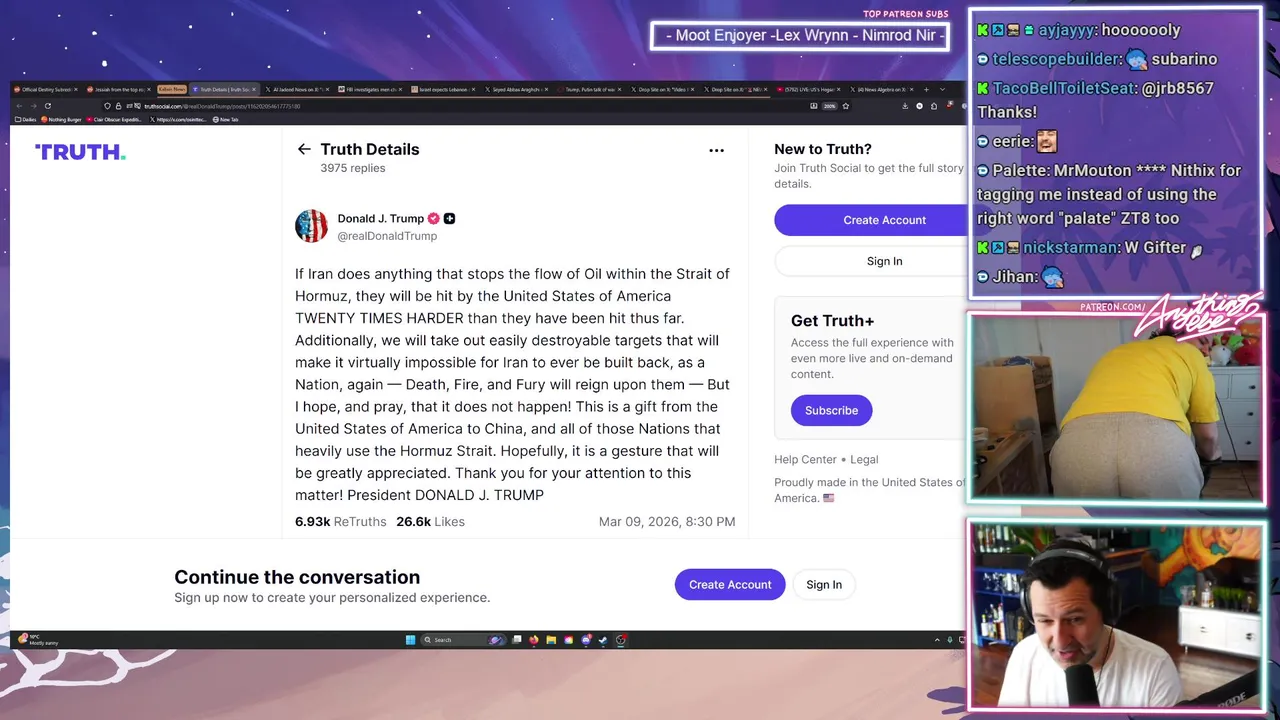This screenshot has width=1280, height=720.
Task: Switch to the FBI investigates tab
Action: pyautogui.click(x=369, y=89)
